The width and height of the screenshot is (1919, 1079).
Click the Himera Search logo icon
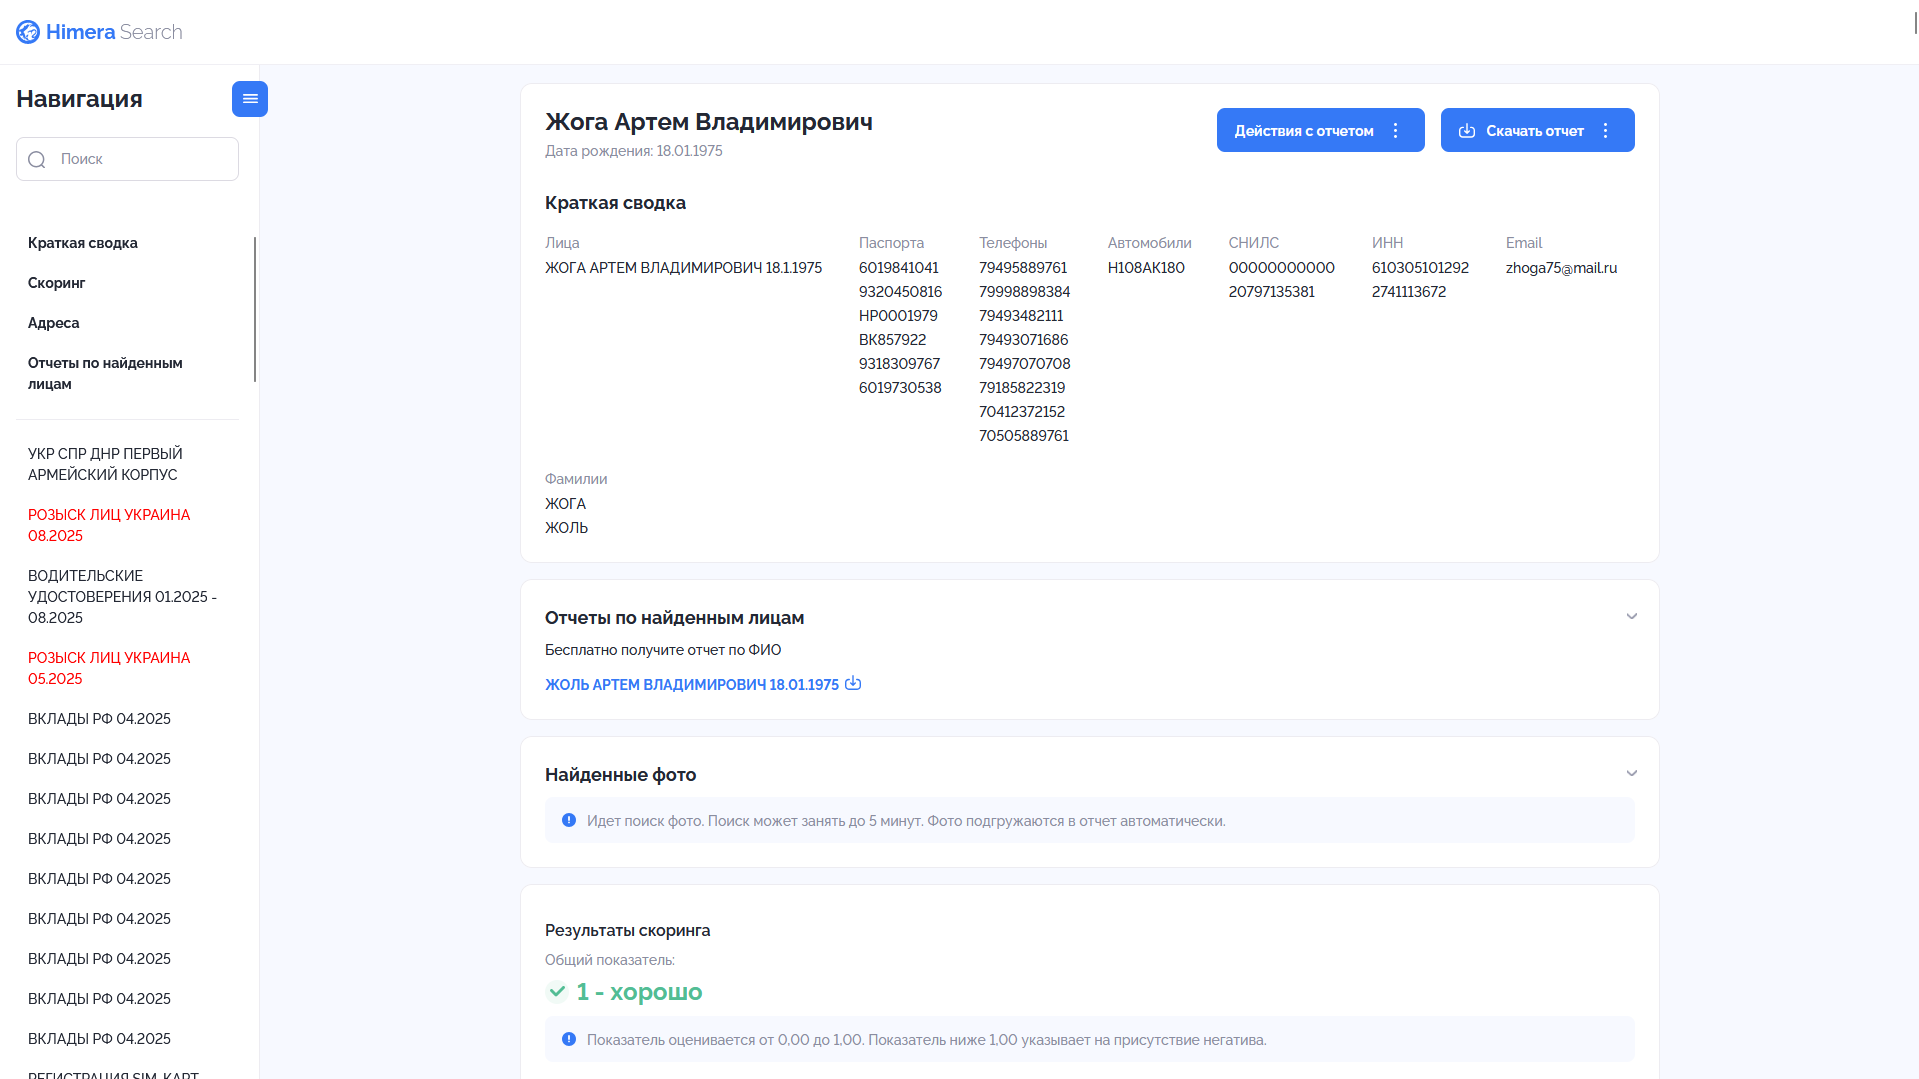coord(28,32)
